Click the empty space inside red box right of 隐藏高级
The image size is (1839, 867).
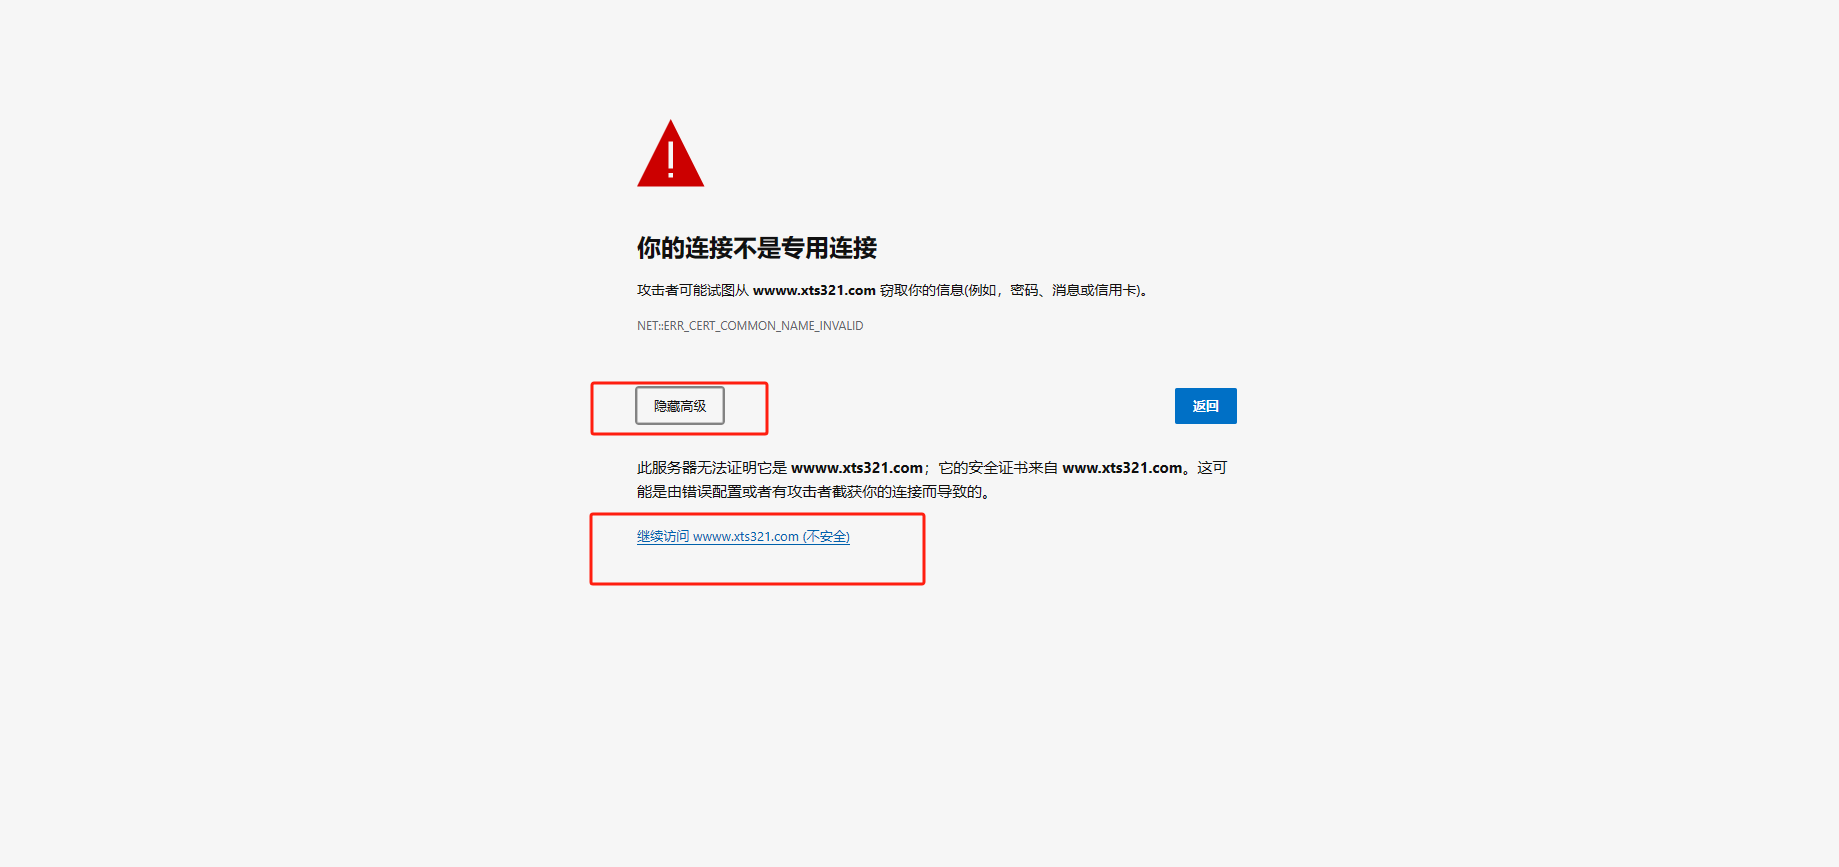click(745, 408)
